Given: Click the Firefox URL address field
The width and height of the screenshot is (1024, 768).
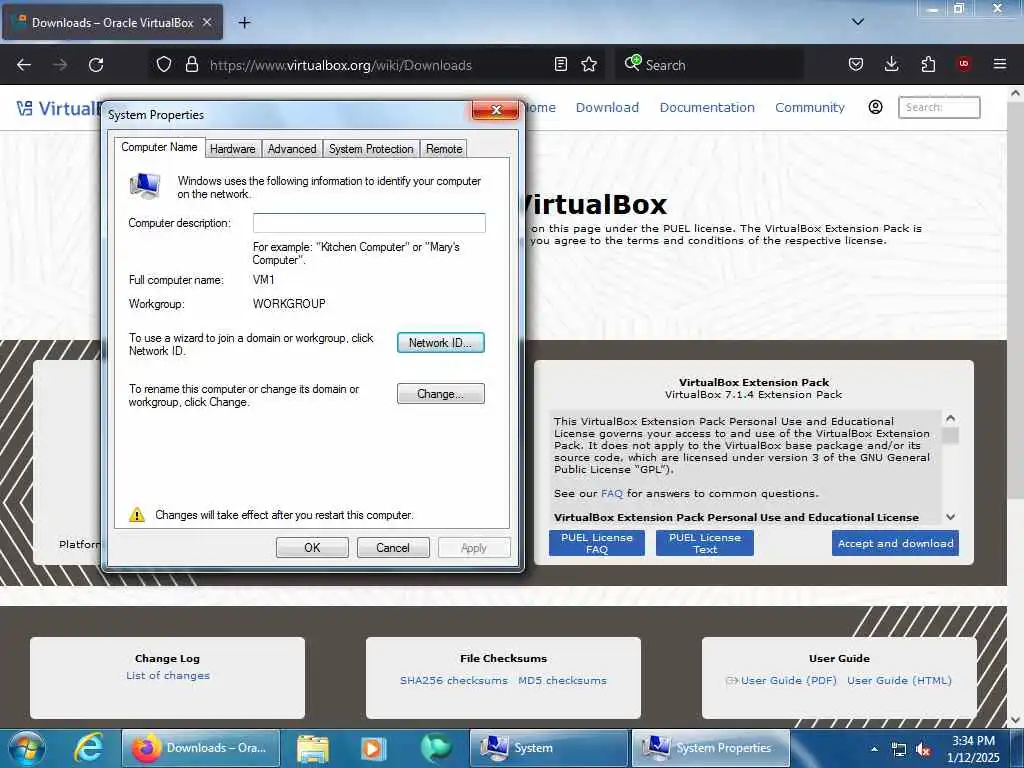Looking at the screenshot, I should (376, 65).
